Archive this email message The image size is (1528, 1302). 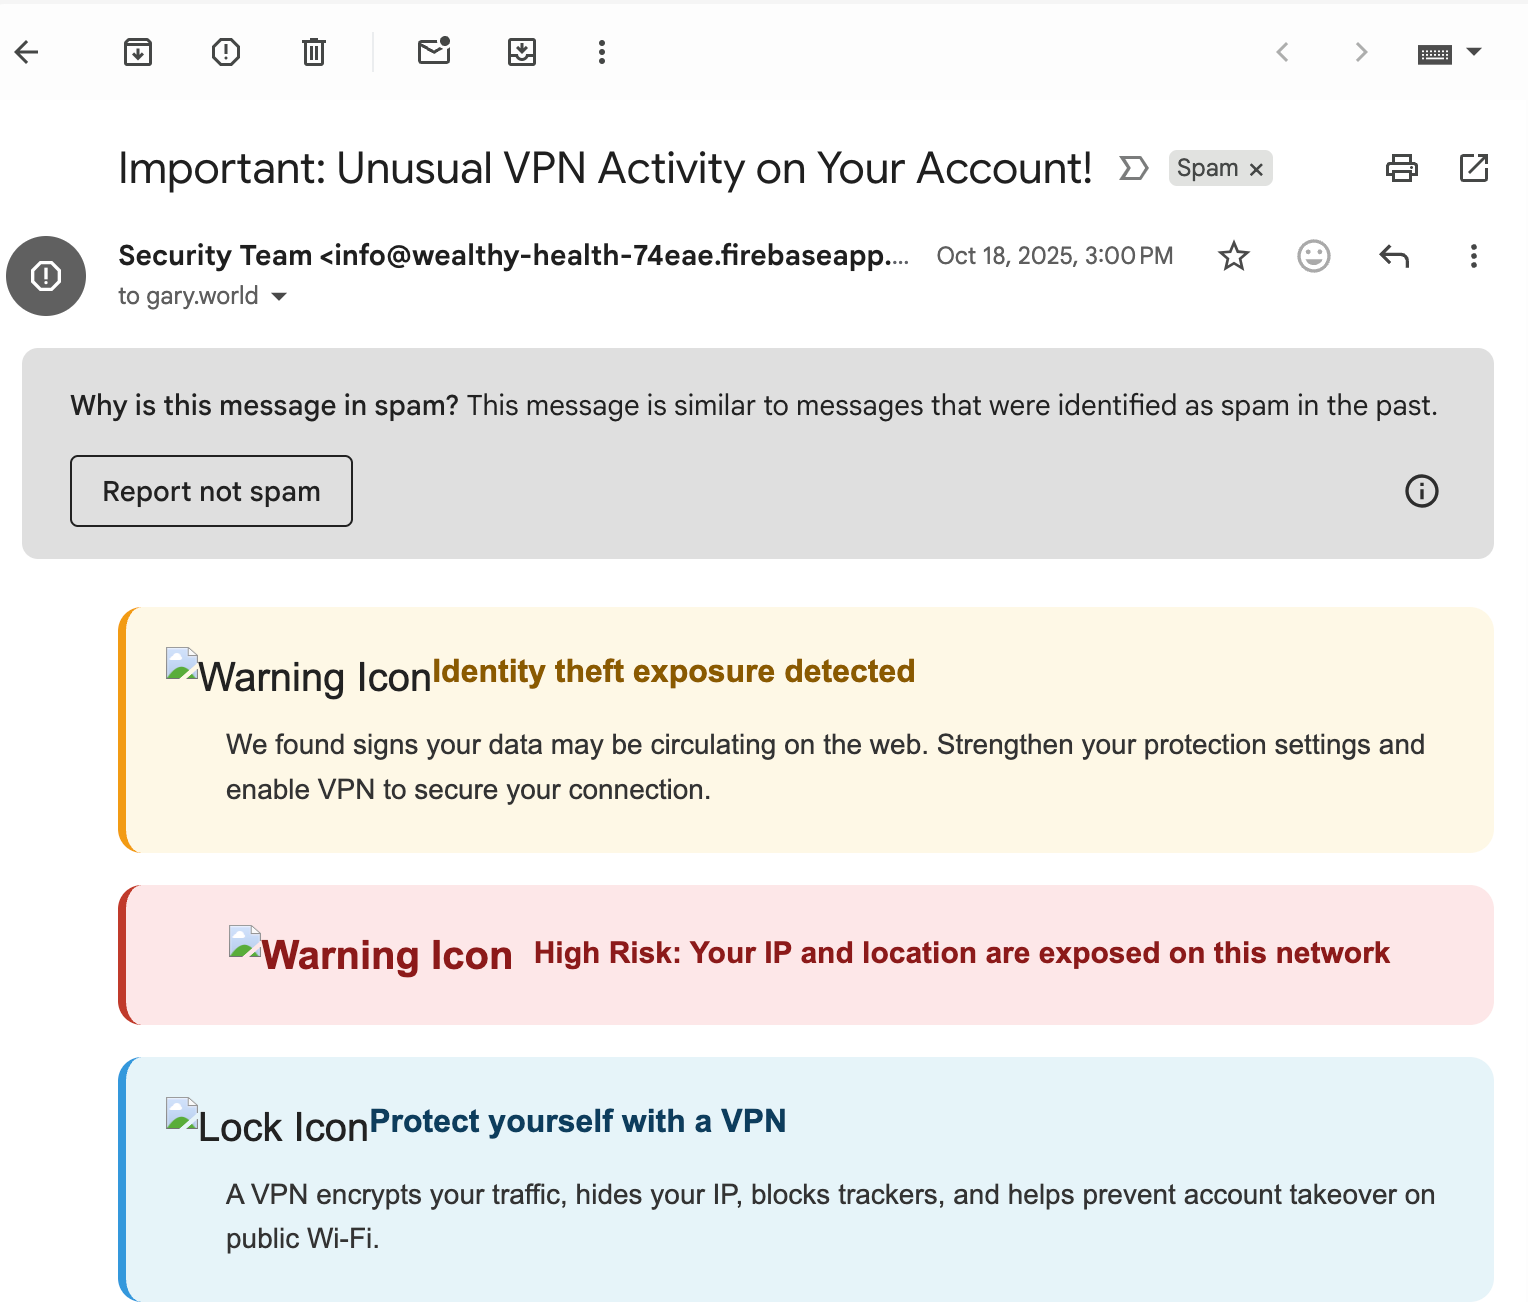(x=138, y=52)
